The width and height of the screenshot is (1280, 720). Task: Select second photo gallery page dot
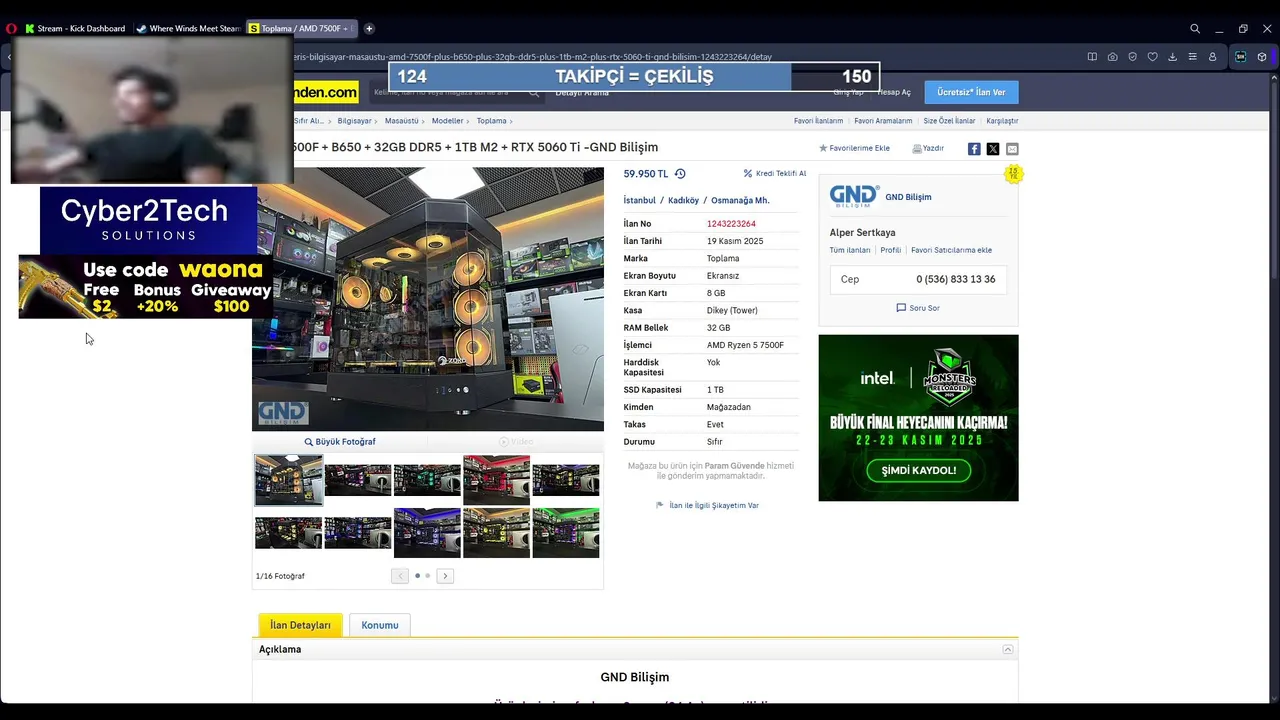428,576
